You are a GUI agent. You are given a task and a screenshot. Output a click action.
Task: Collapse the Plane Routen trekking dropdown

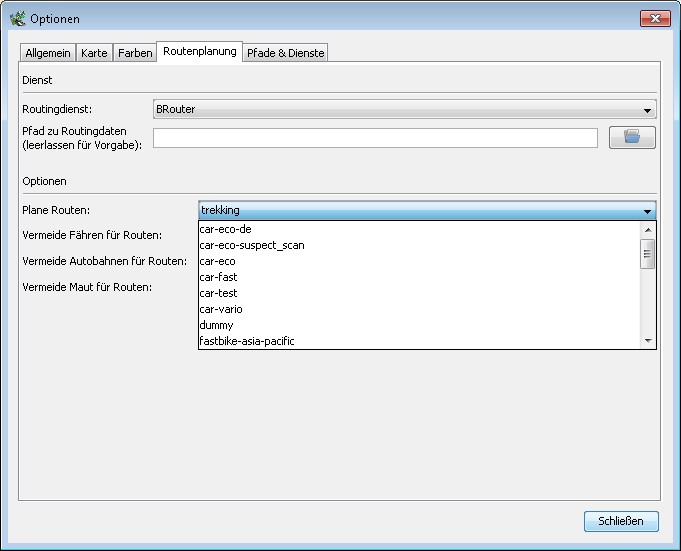[x=647, y=211]
